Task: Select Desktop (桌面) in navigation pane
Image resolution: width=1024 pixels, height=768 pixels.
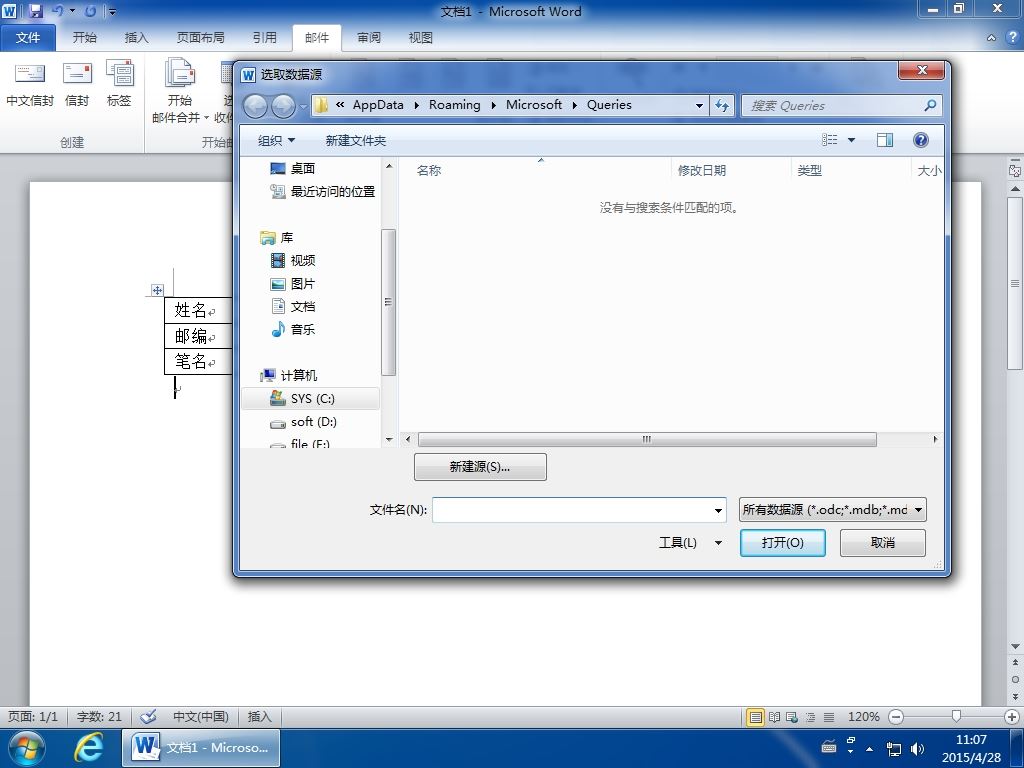Action: tap(293, 168)
